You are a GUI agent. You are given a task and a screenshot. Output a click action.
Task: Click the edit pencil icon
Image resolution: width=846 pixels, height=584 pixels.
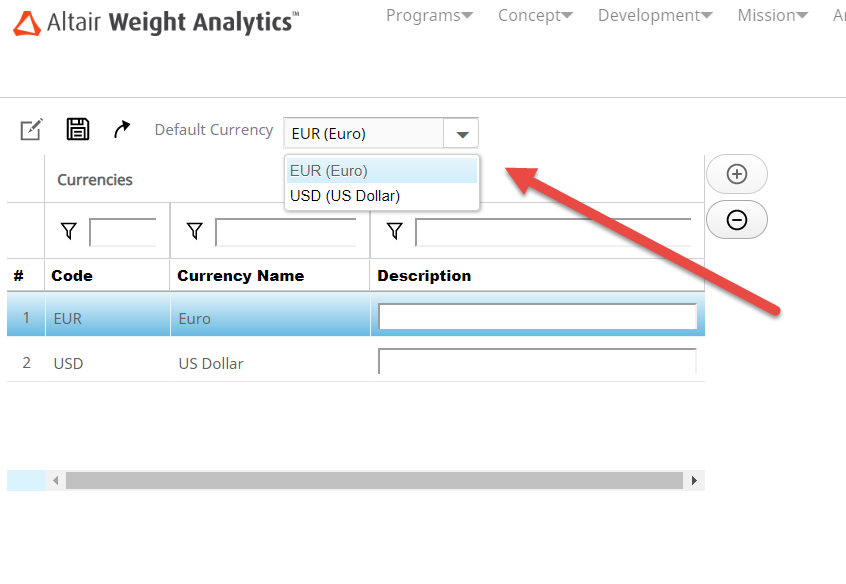click(31, 129)
